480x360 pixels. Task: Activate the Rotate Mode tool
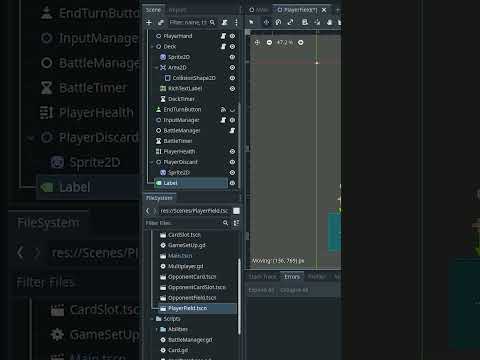point(278,22)
